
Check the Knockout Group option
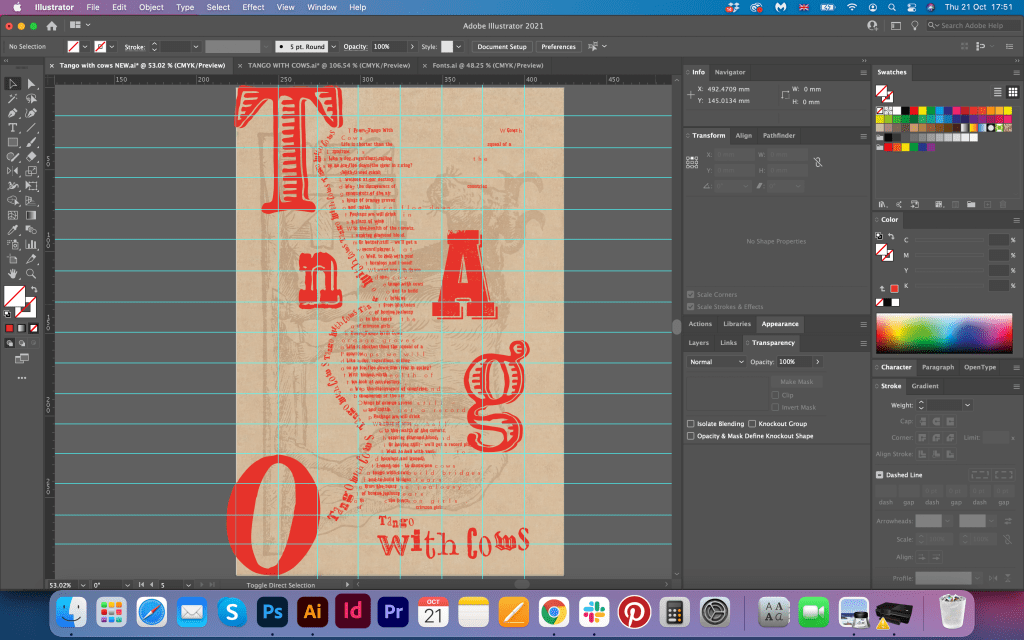751,424
